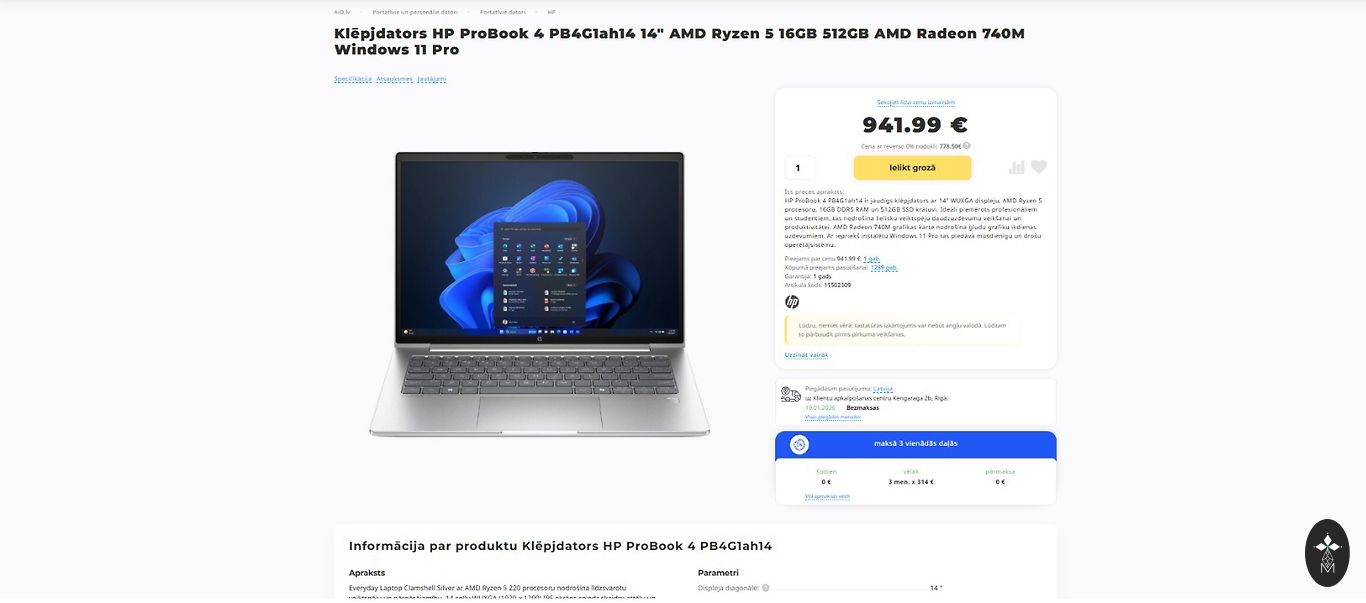
Task: Open the HP brand logo
Action: (x=792, y=302)
